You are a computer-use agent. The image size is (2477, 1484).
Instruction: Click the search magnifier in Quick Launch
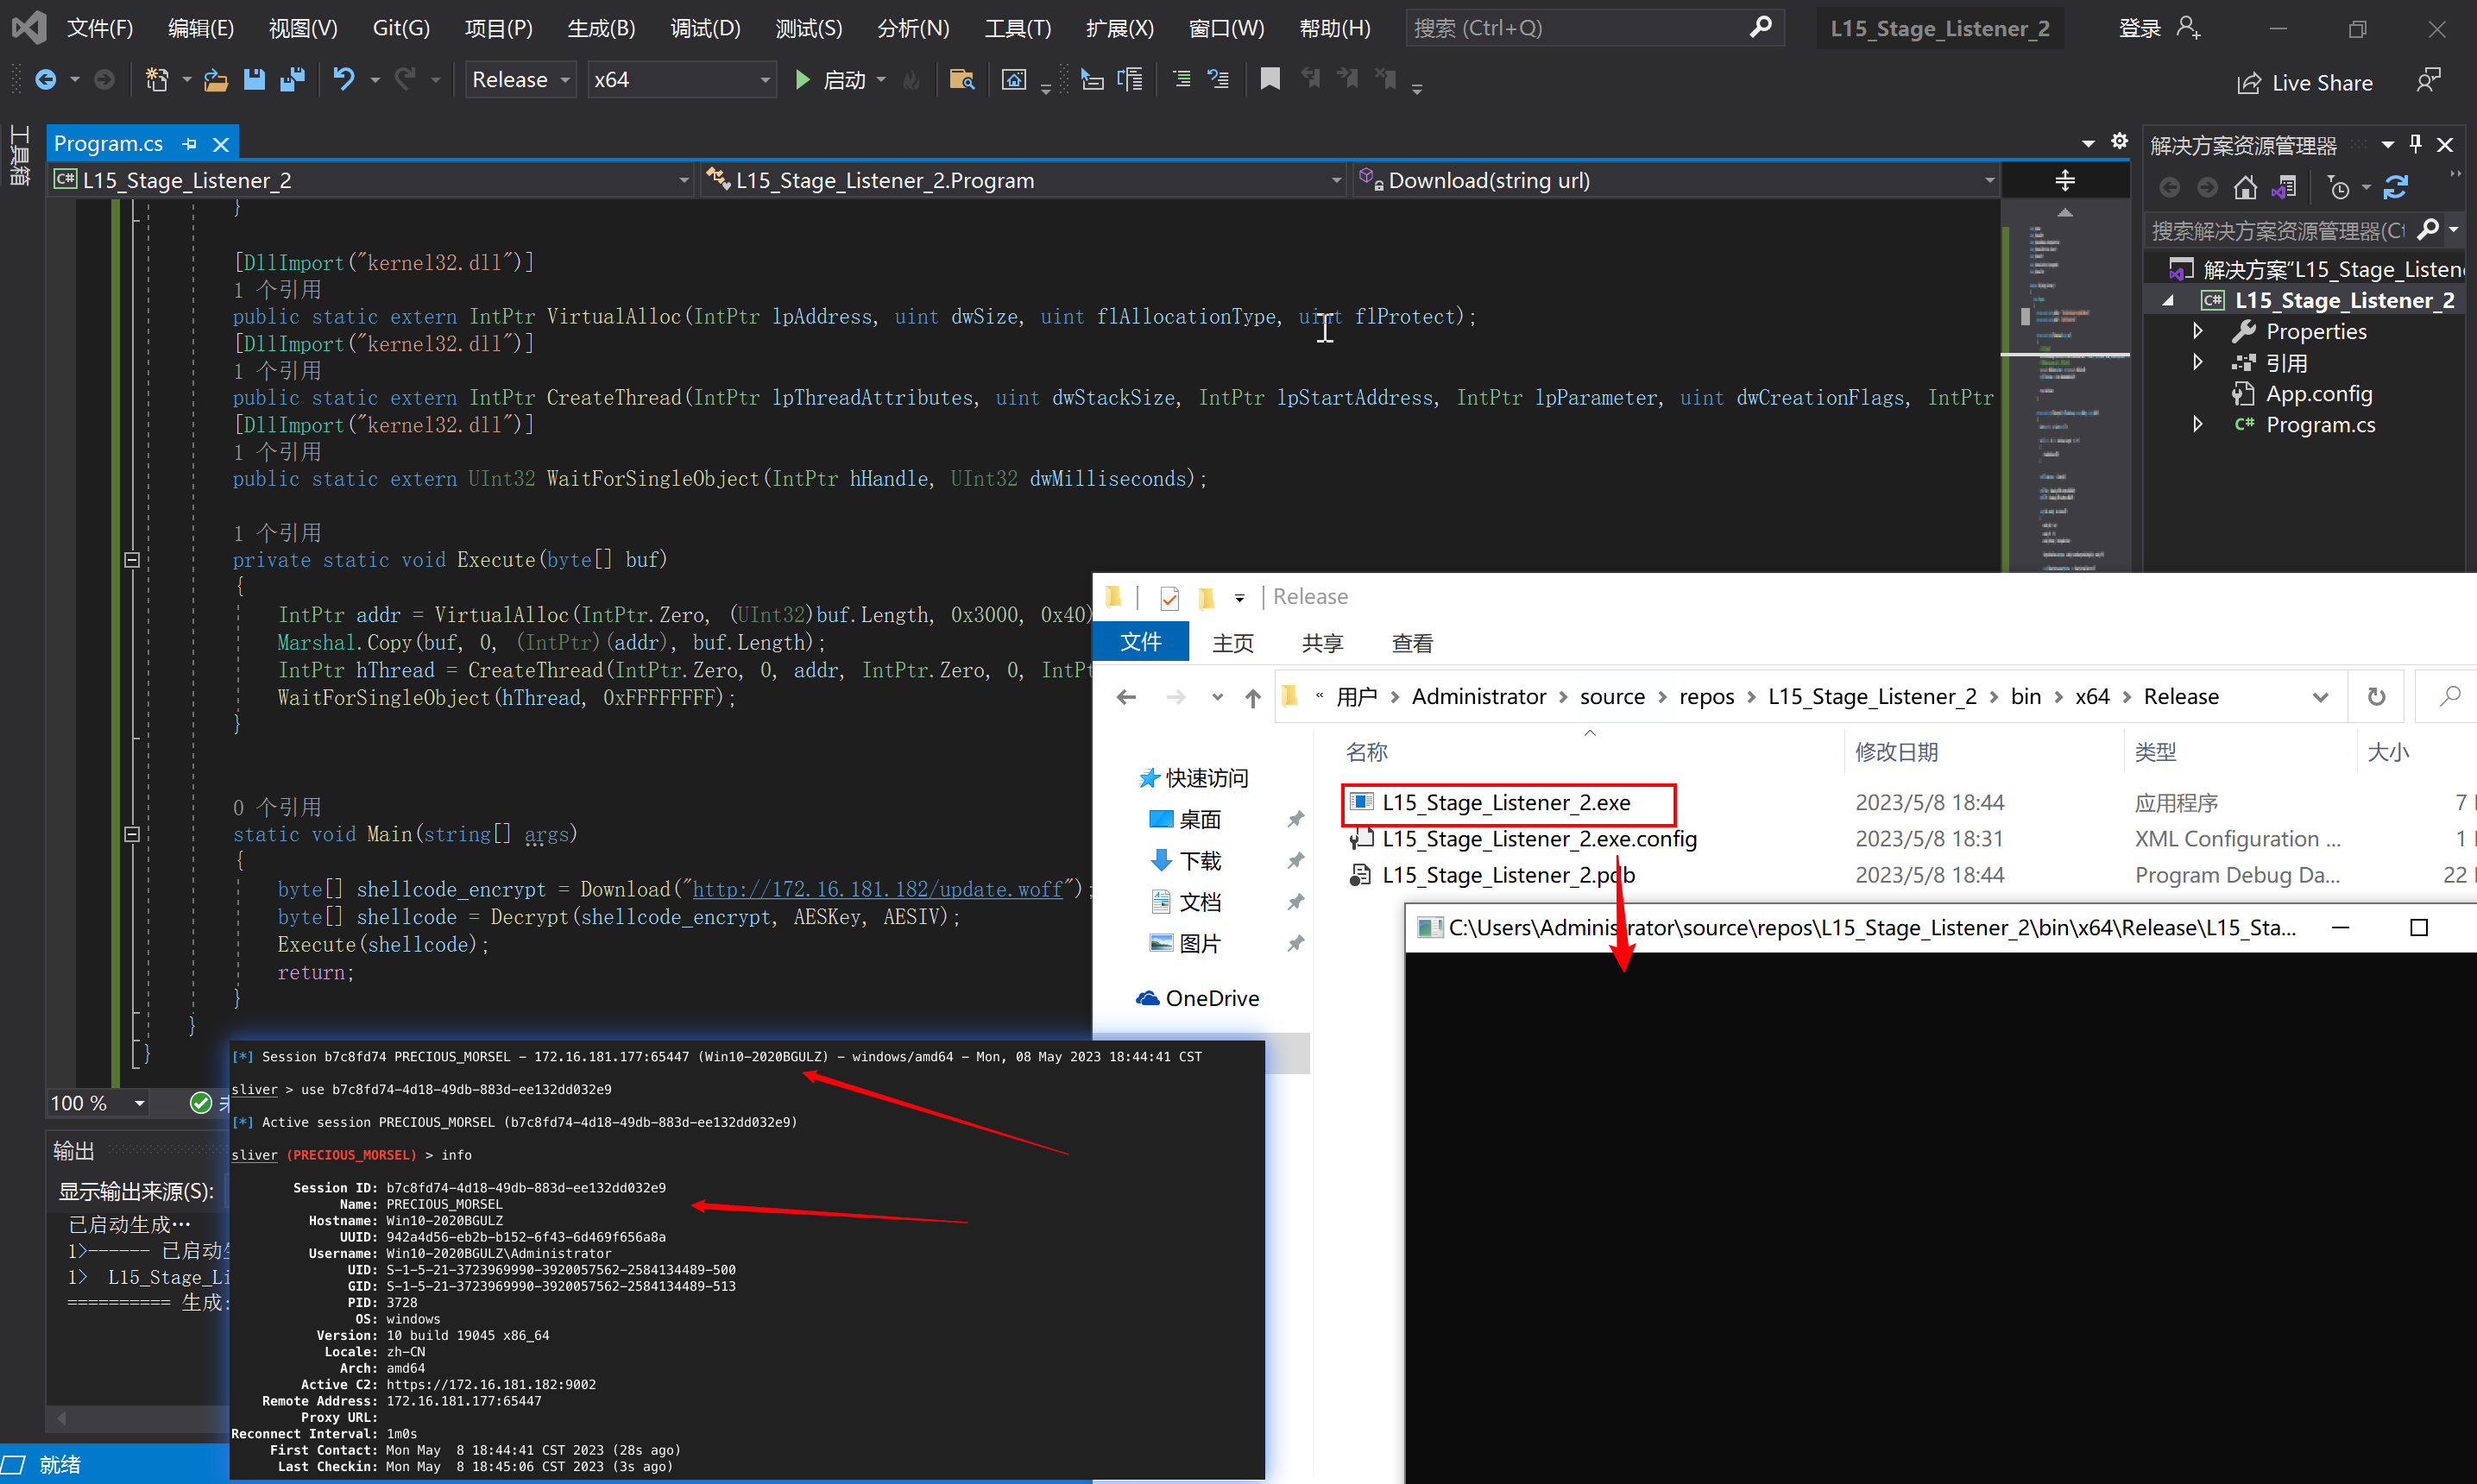point(1760,27)
